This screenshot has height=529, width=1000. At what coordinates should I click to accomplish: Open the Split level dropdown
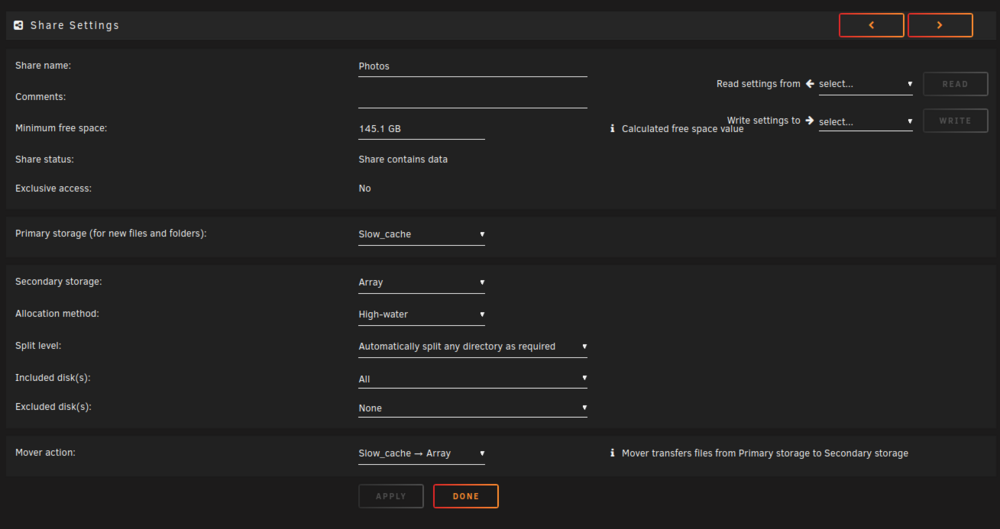point(473,346)
